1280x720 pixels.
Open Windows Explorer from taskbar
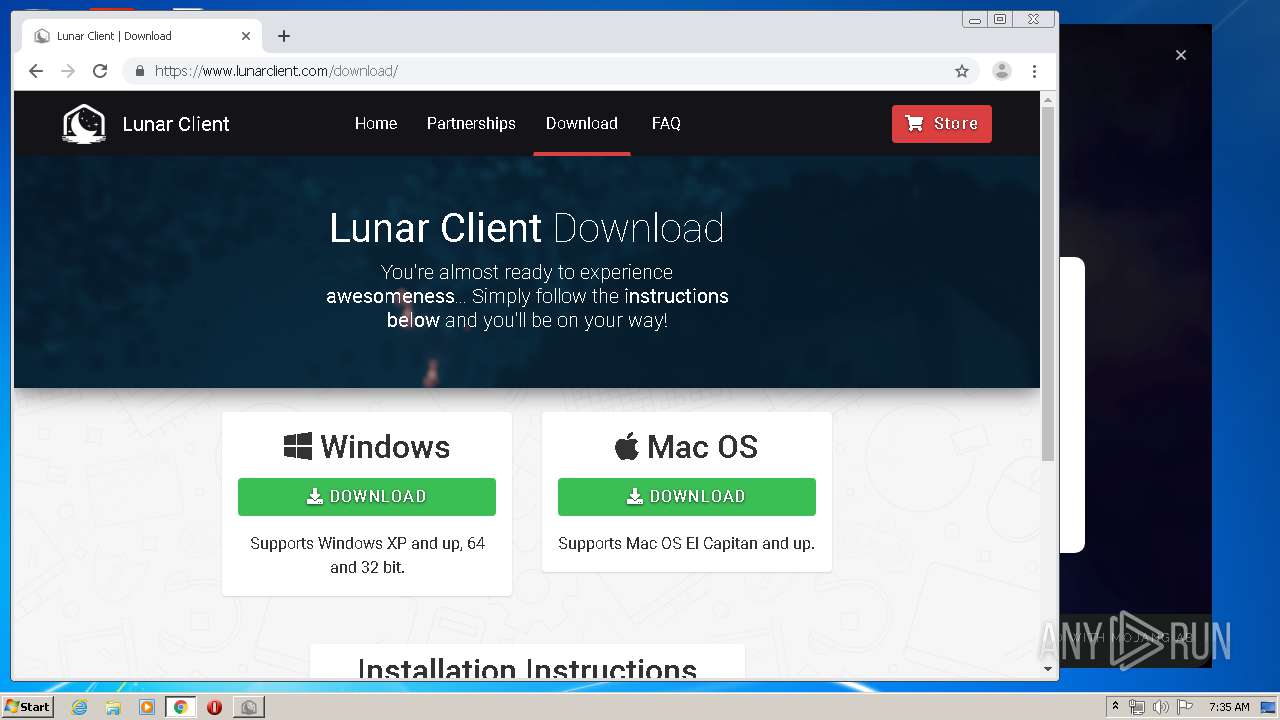click(x=113, y=707)
